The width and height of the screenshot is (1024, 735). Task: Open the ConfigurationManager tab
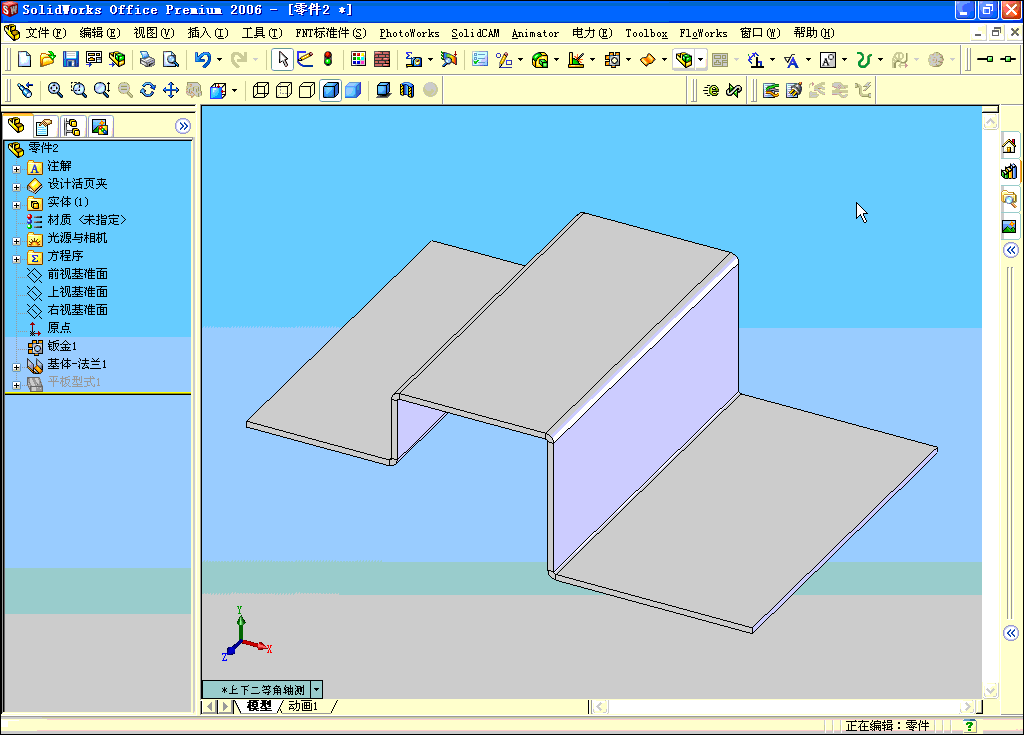click(72, 126)
